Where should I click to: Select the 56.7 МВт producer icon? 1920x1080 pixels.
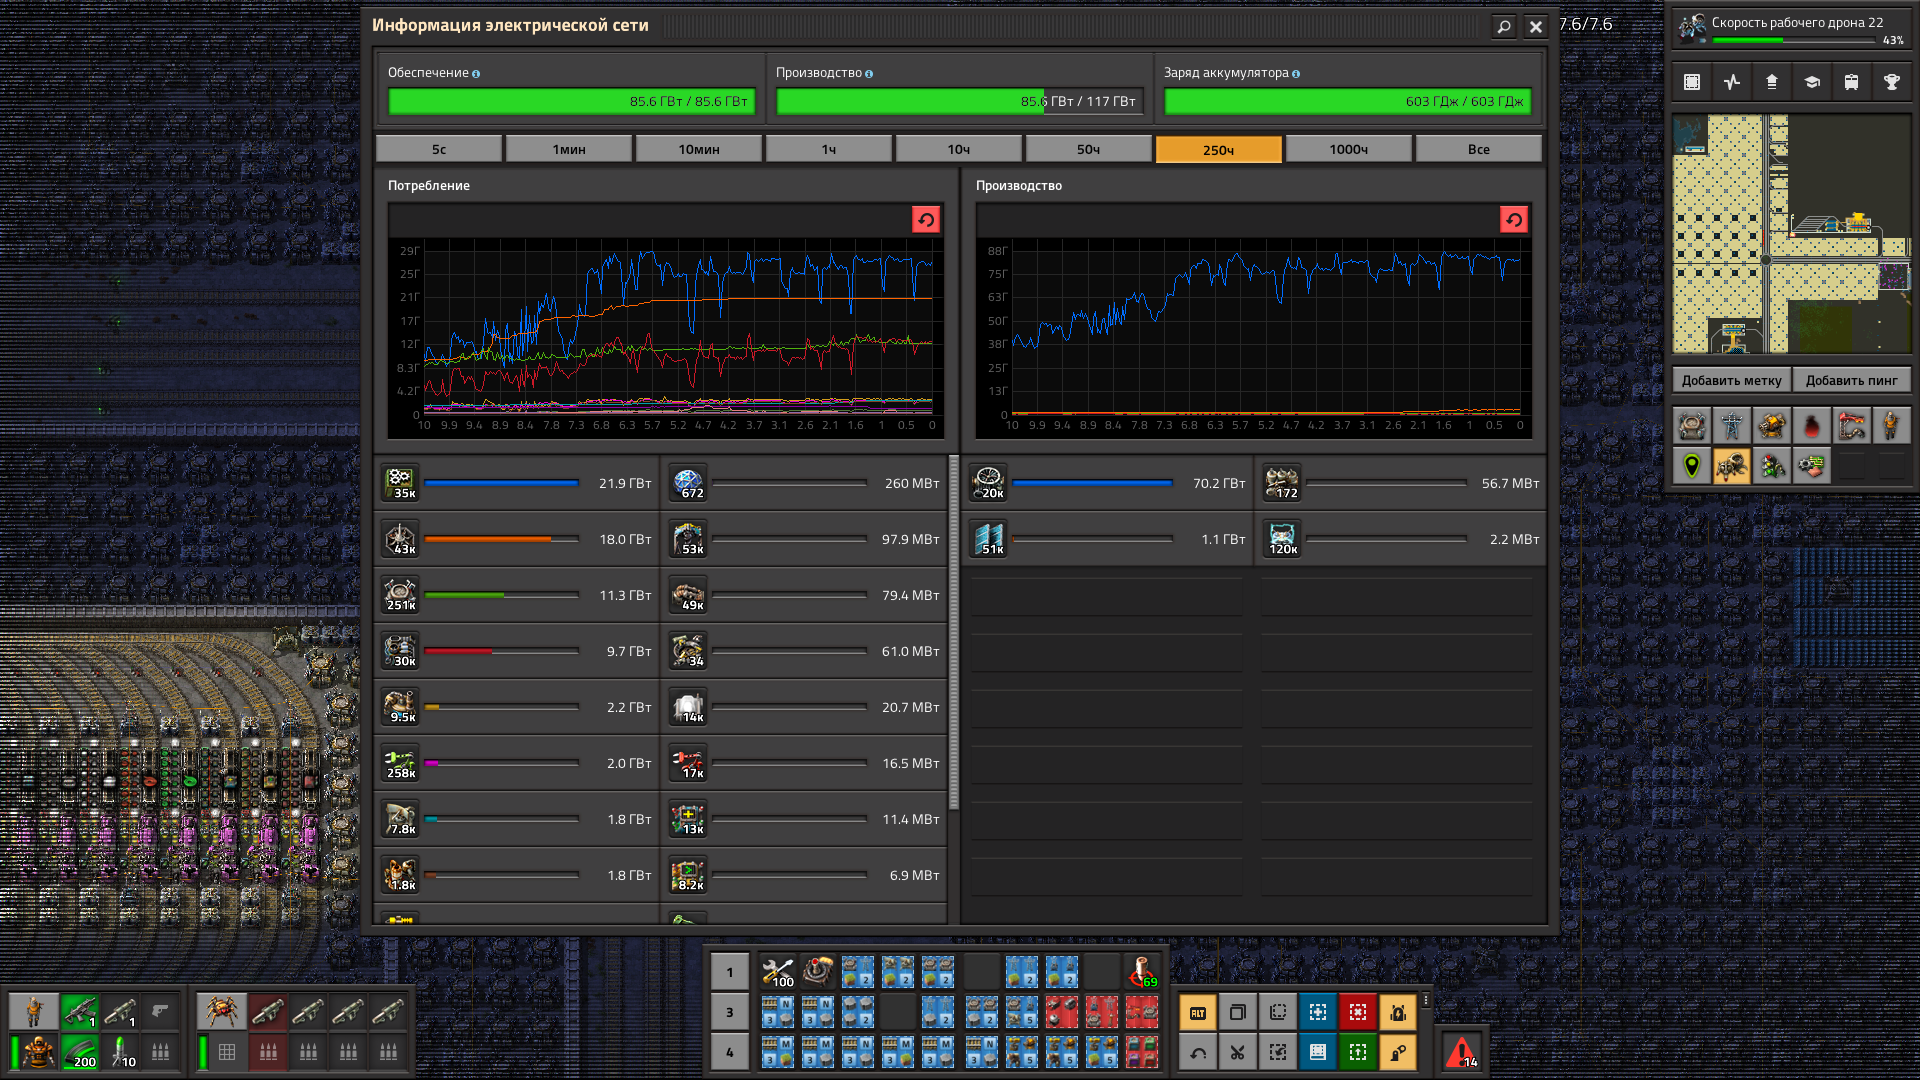(1283, 483)
